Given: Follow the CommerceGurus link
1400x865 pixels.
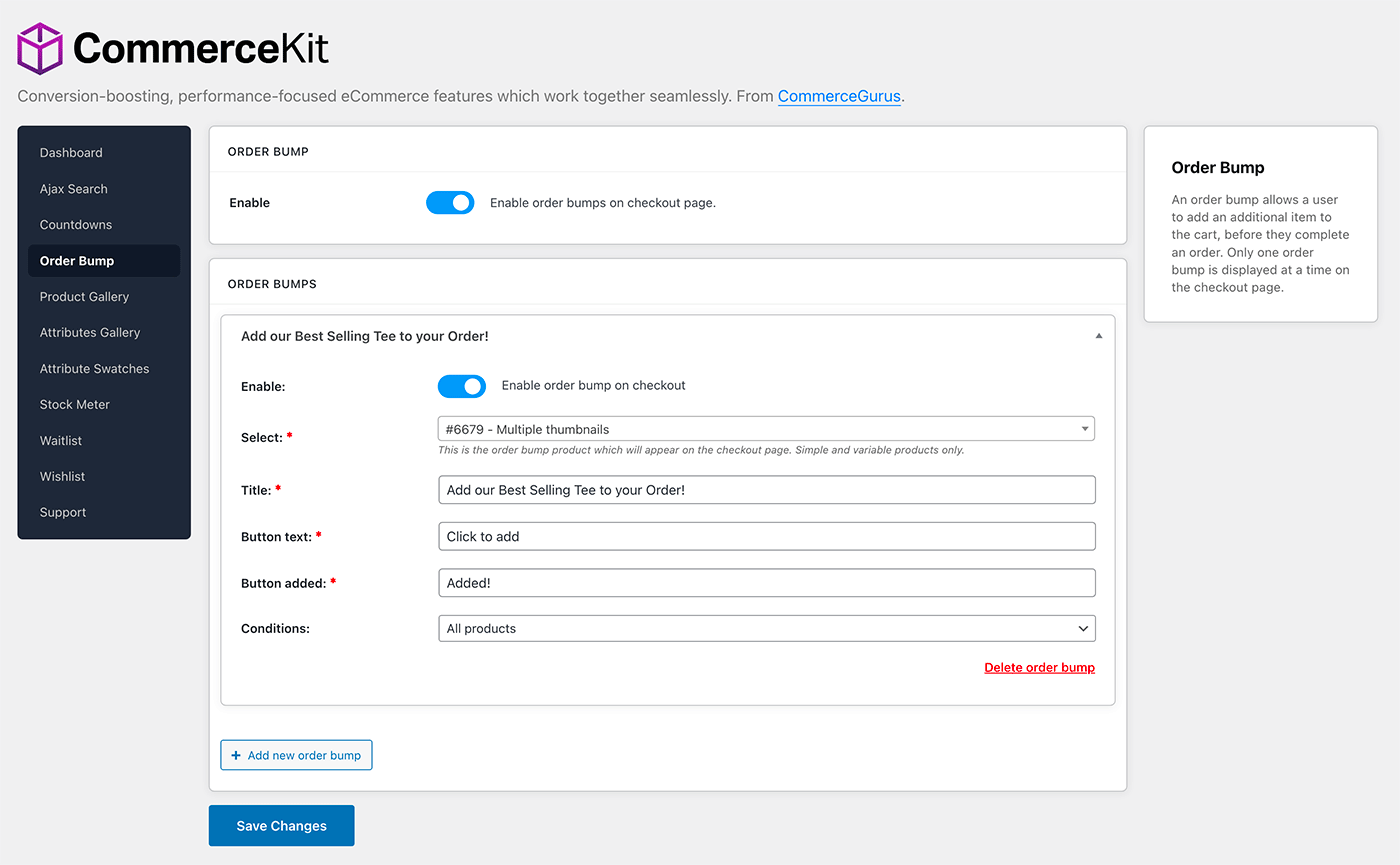Looking at the screenshot, I should pyautogui.click(x=839, y=97).
